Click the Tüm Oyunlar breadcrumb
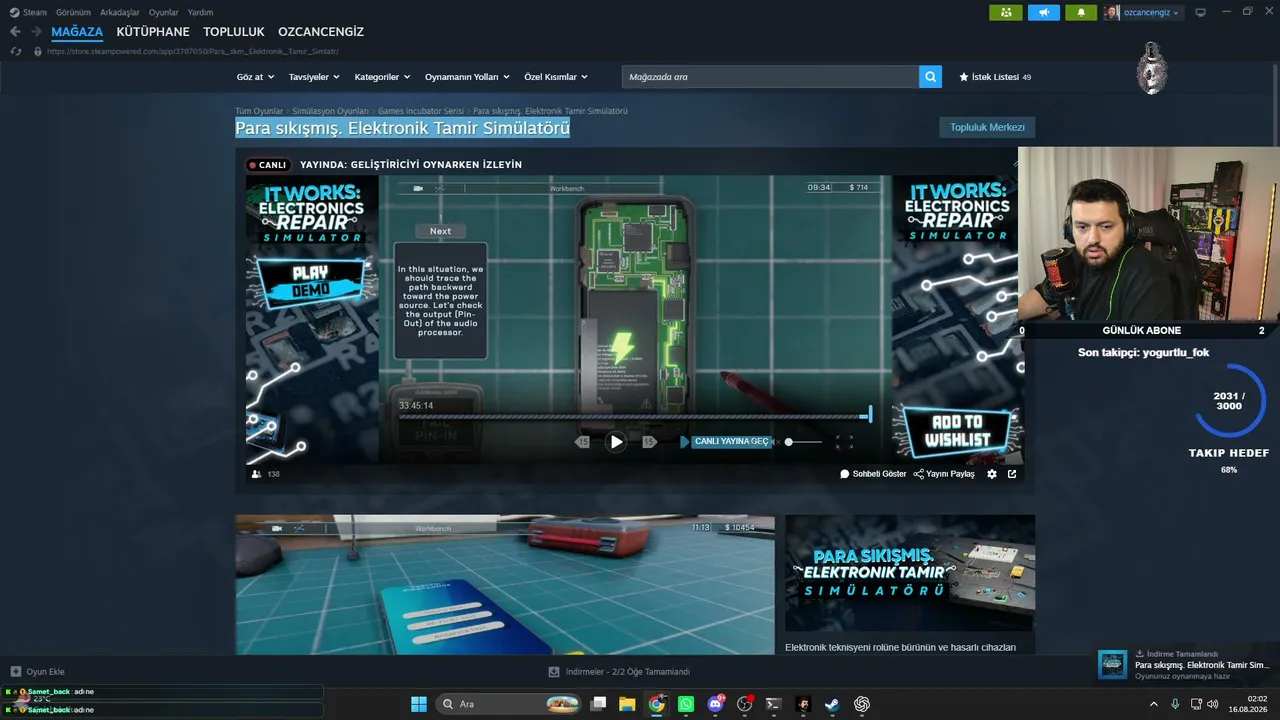The height and width of the screenshot is (720, 1280). [x=259, y=111]
